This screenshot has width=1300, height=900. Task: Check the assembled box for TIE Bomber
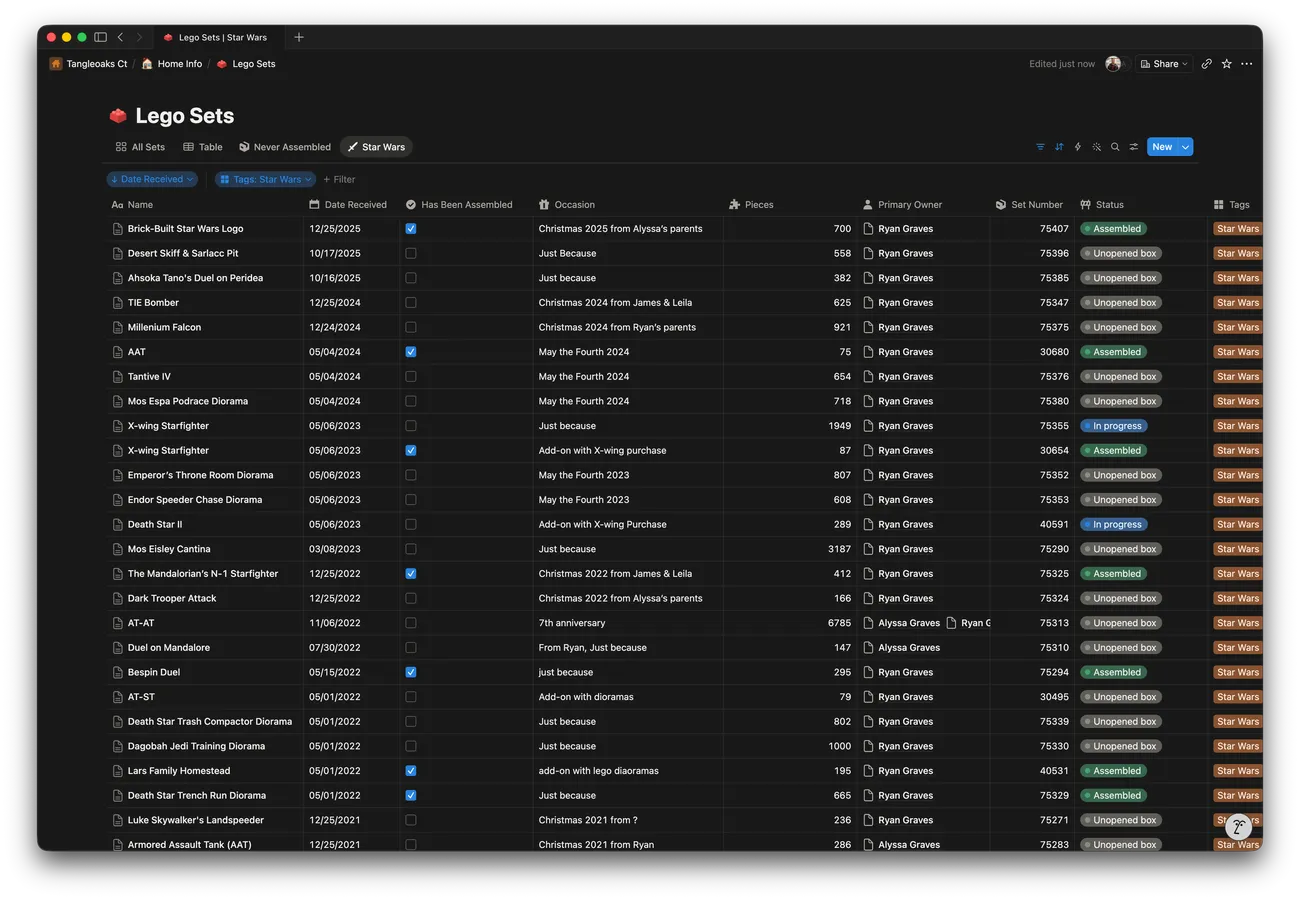[411, 303]
